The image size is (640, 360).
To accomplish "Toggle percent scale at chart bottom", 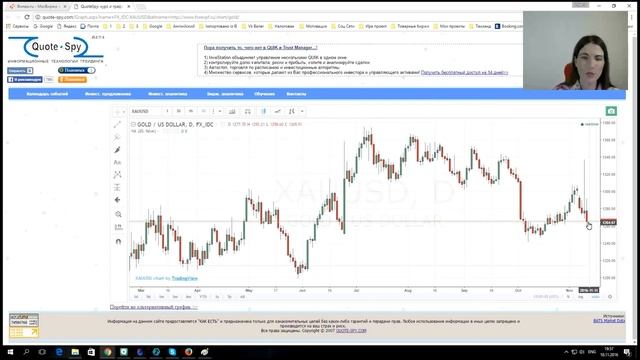I will click(568, 297).
